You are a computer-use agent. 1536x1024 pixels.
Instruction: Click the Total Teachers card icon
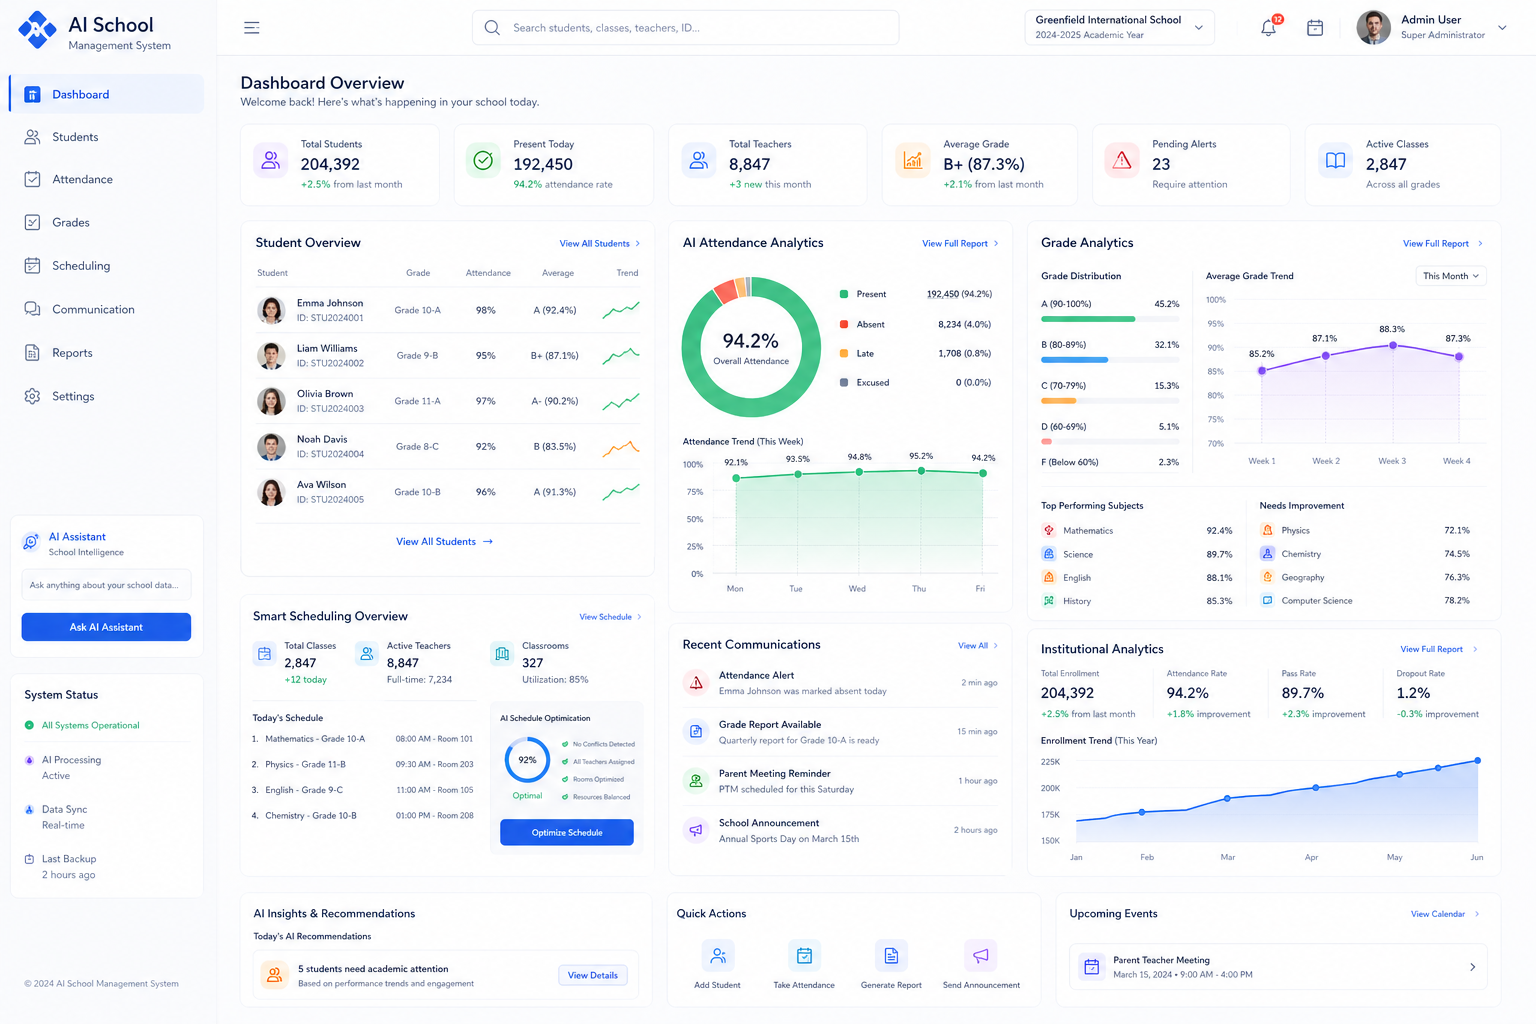tap(699, 160)
